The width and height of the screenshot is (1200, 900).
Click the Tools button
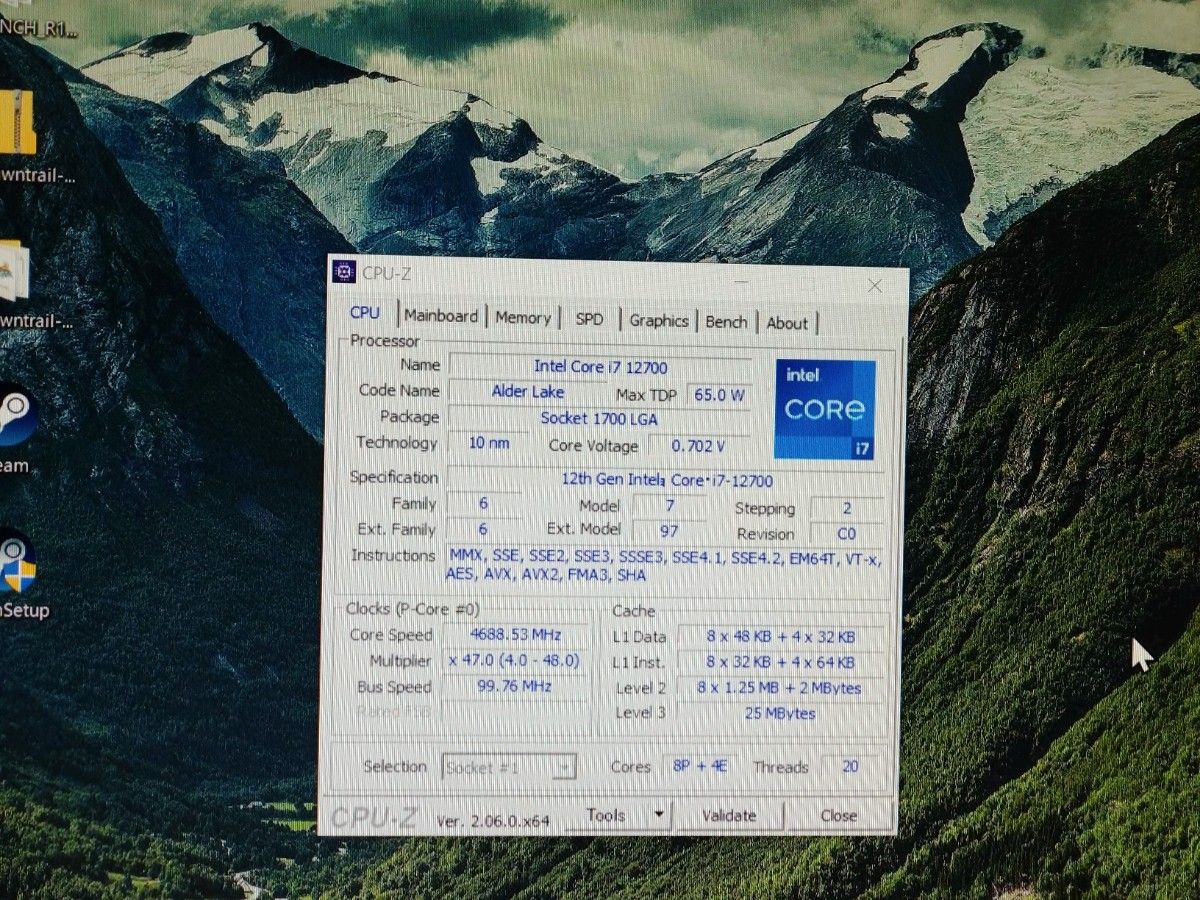[605, 816]
